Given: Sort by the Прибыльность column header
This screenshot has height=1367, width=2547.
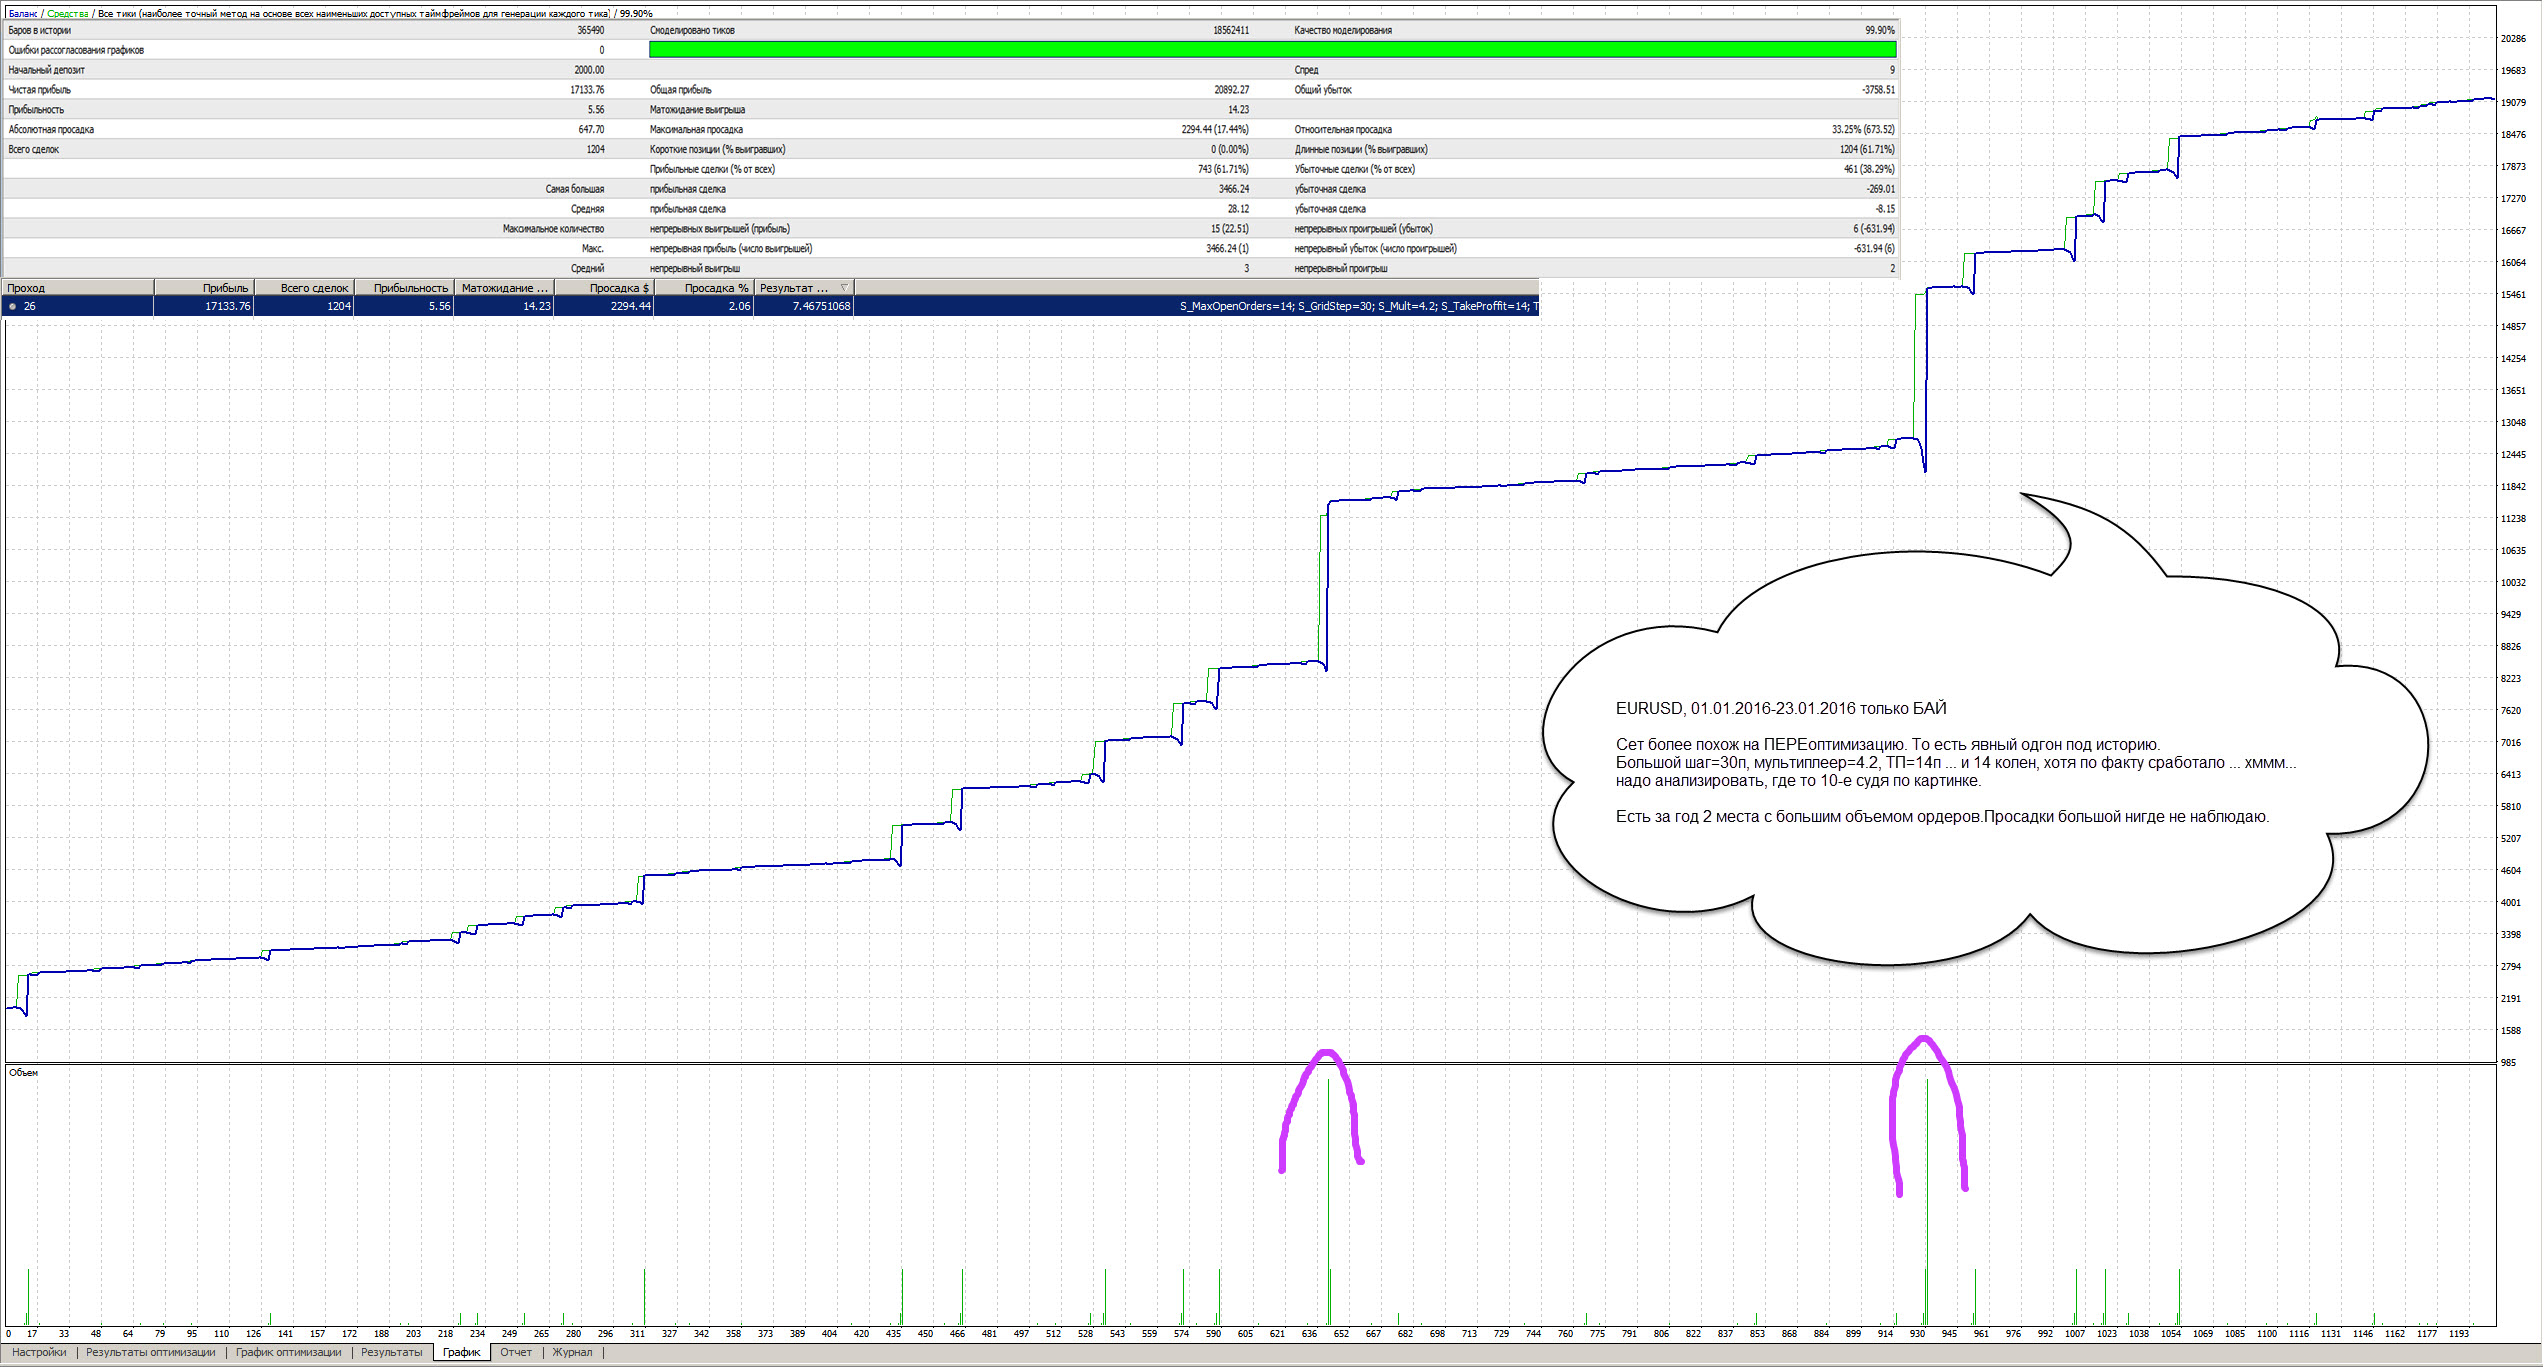Looking at the screenshot, I should coord(404,288).
